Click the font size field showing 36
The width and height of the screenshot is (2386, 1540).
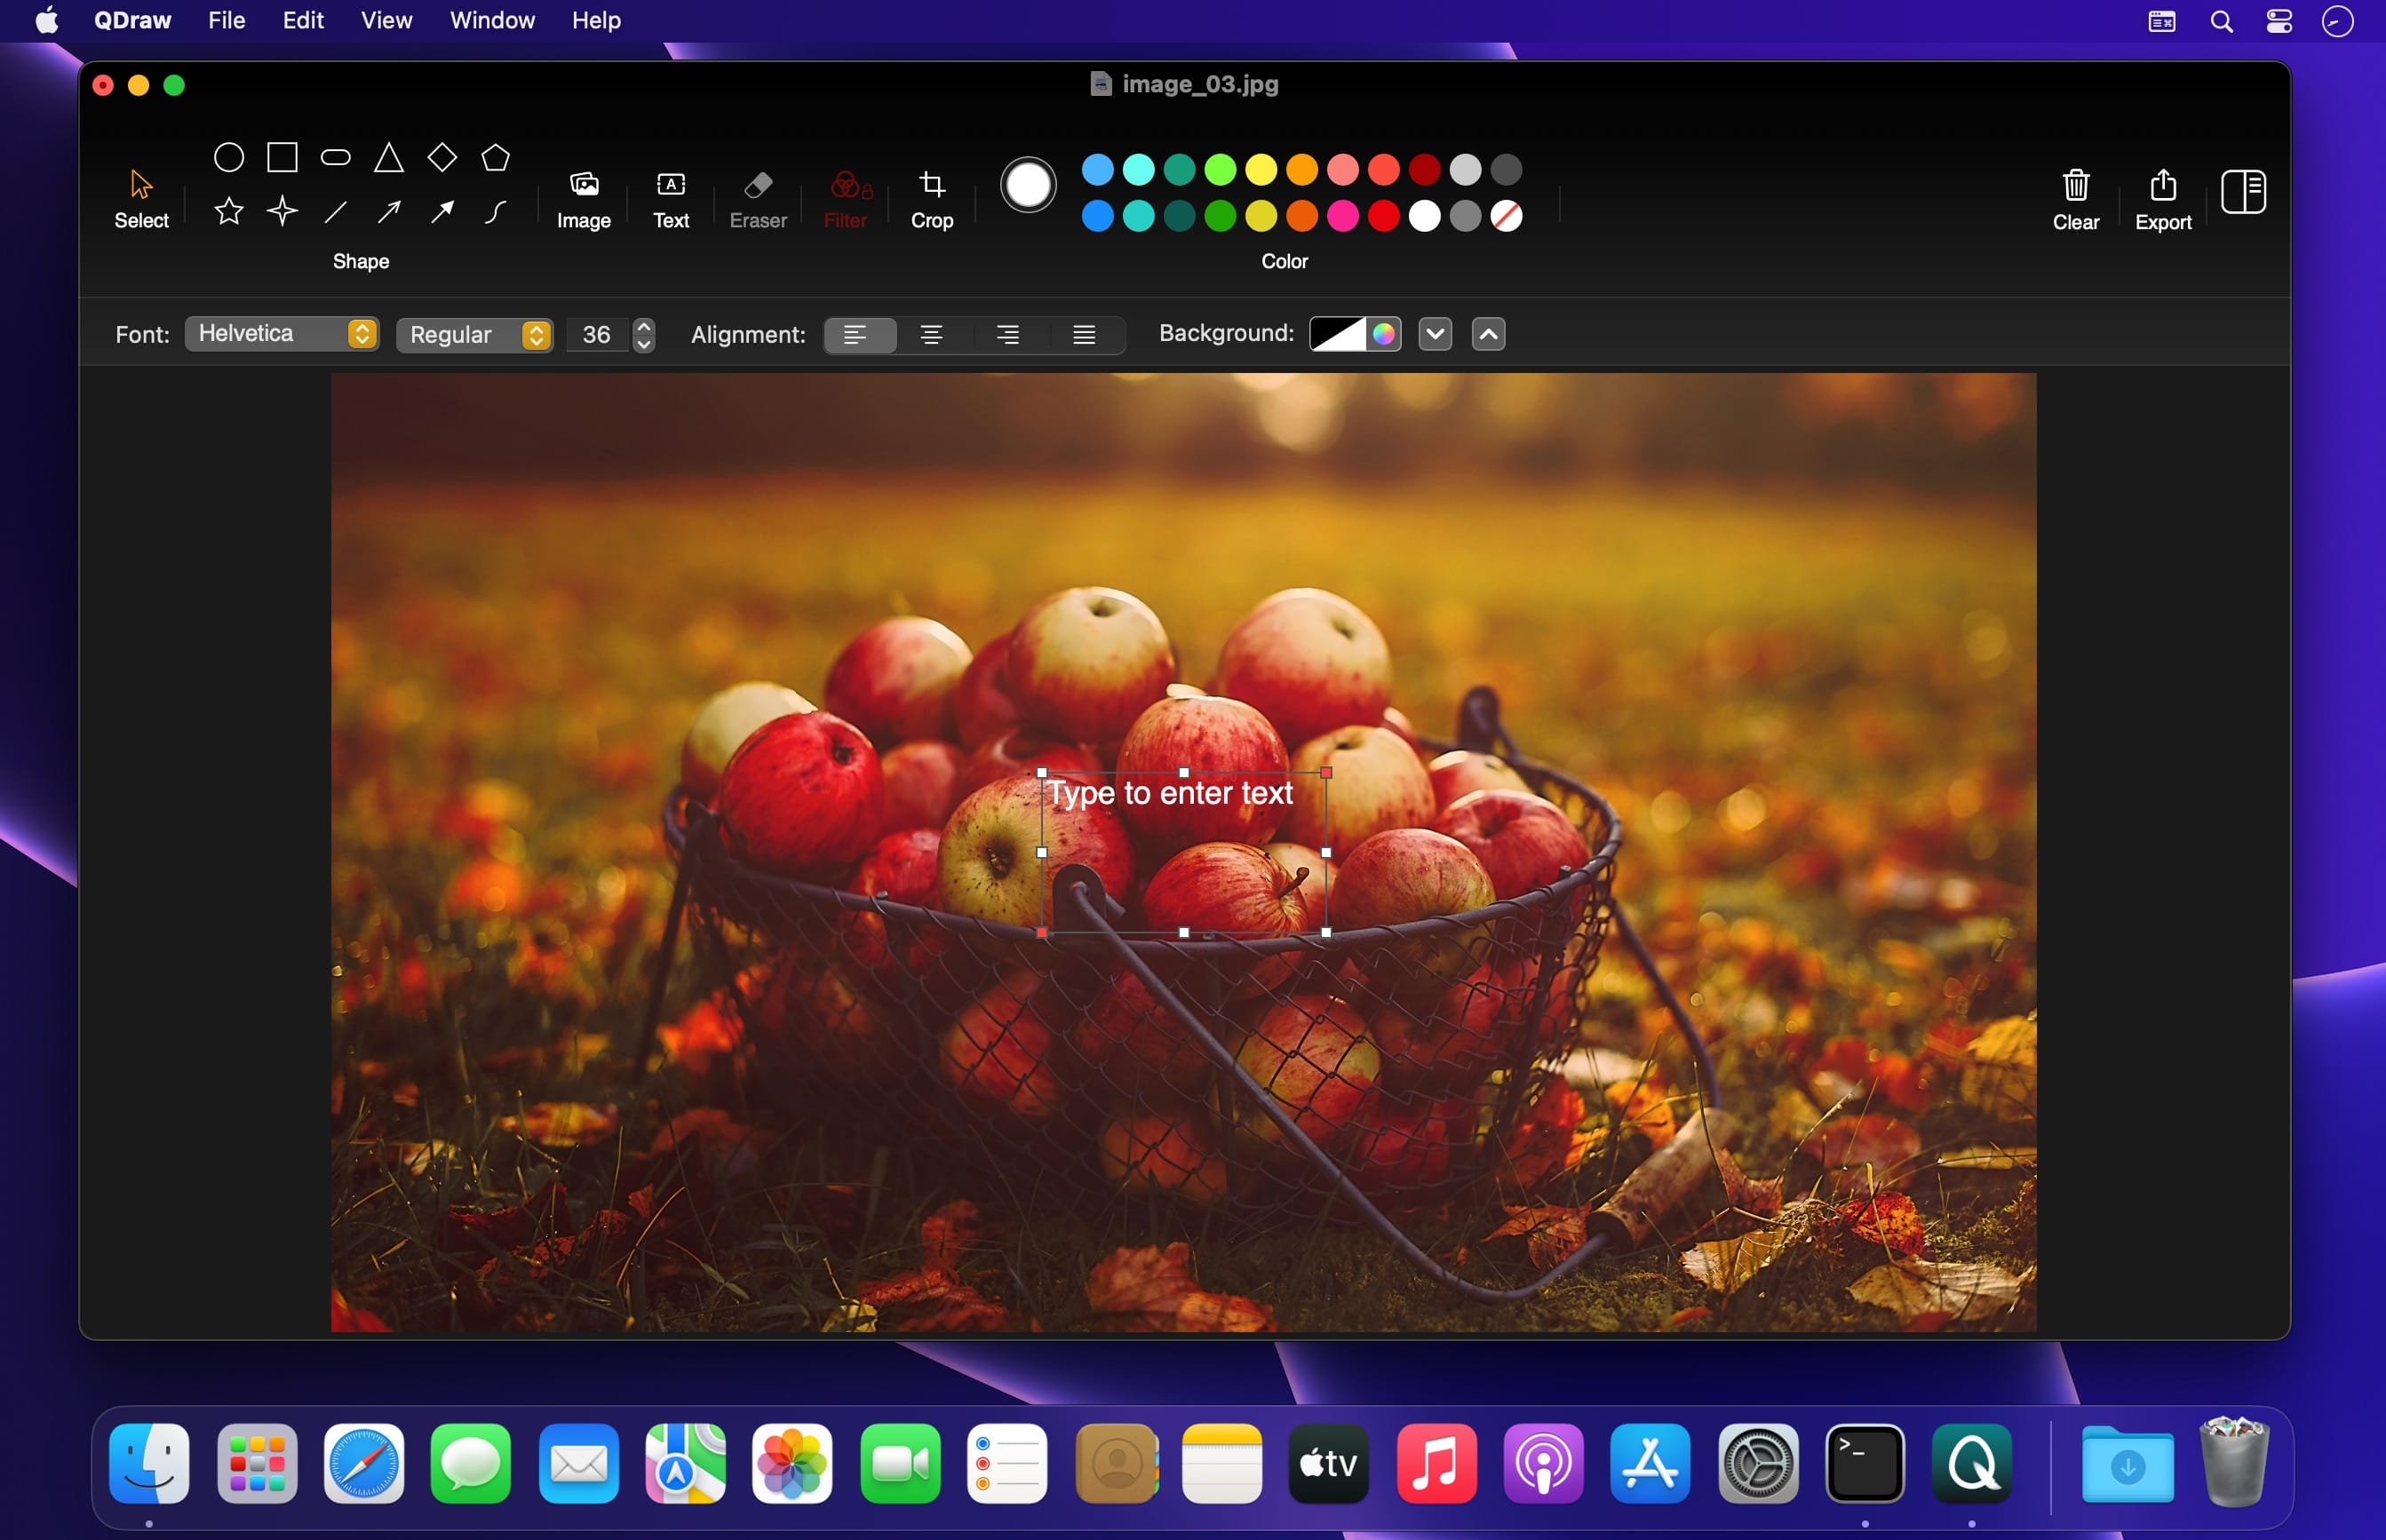click(597, 335)
